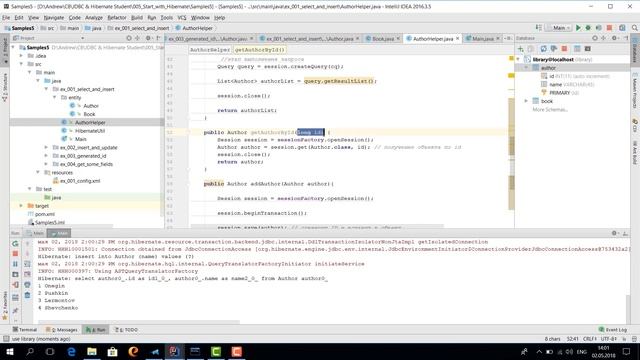Open database console icon in Database toolbar
This screenshot has width=640, height=360.
point(588,49)
